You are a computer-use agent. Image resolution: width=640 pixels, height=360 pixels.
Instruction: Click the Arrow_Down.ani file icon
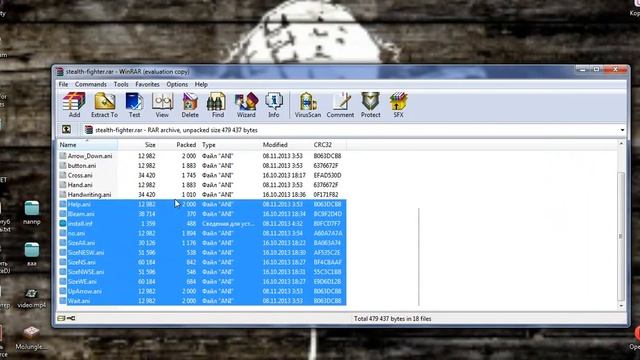62,156
